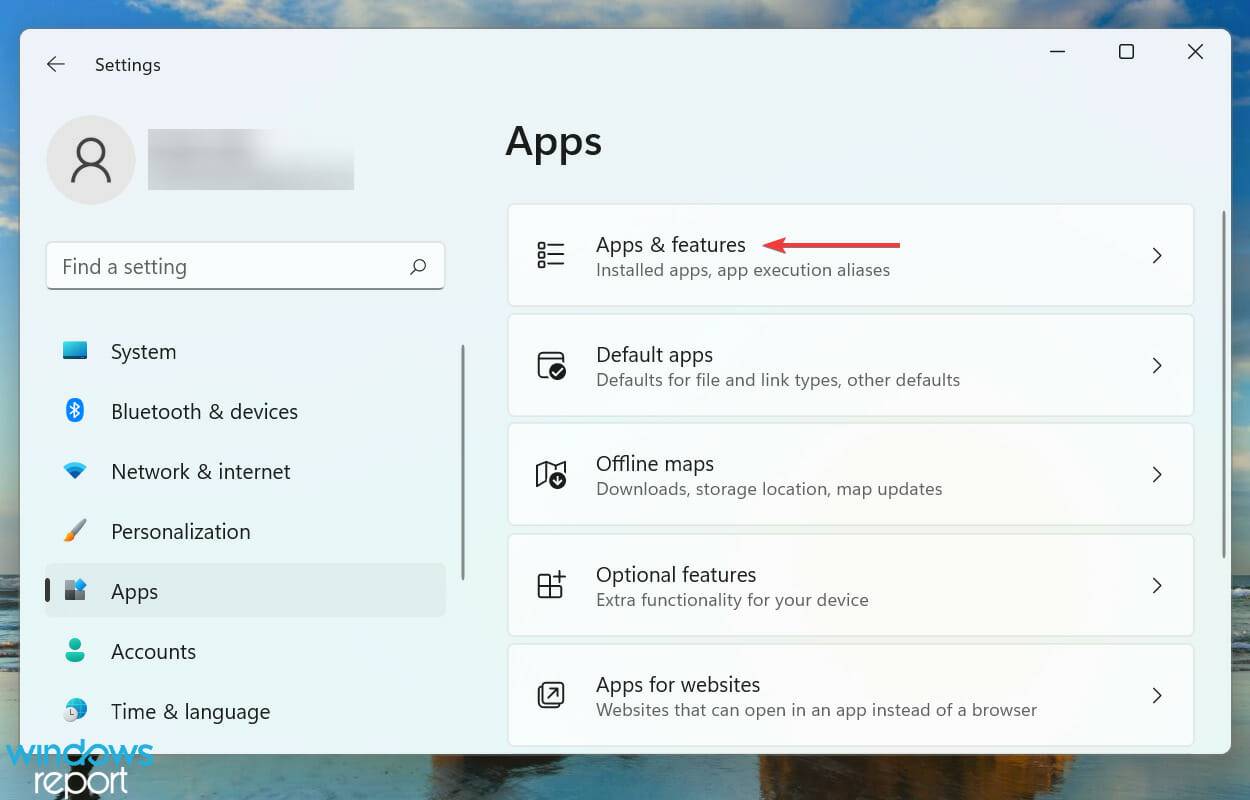Screen dimensions: 1250x800
Task: Click the Default apps icon with checkmark
Action: (551, 365)
